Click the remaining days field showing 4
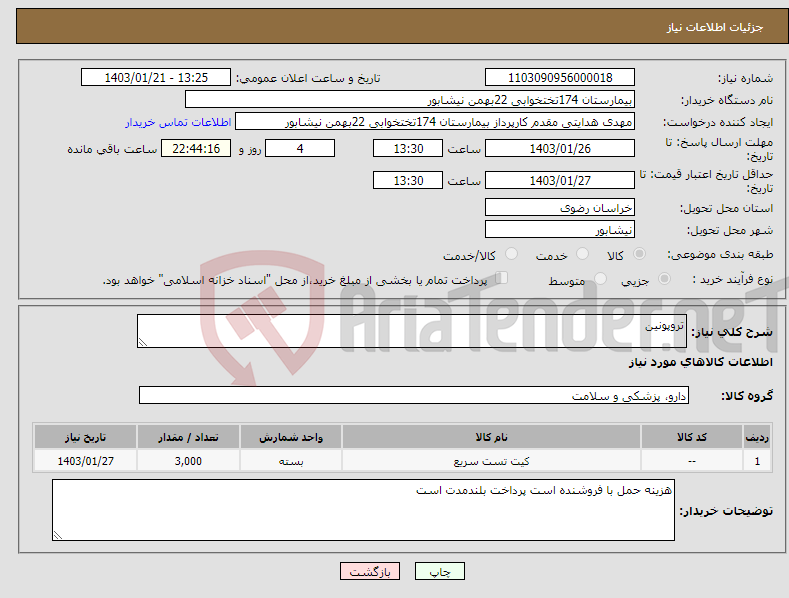 tap(300, 148)
